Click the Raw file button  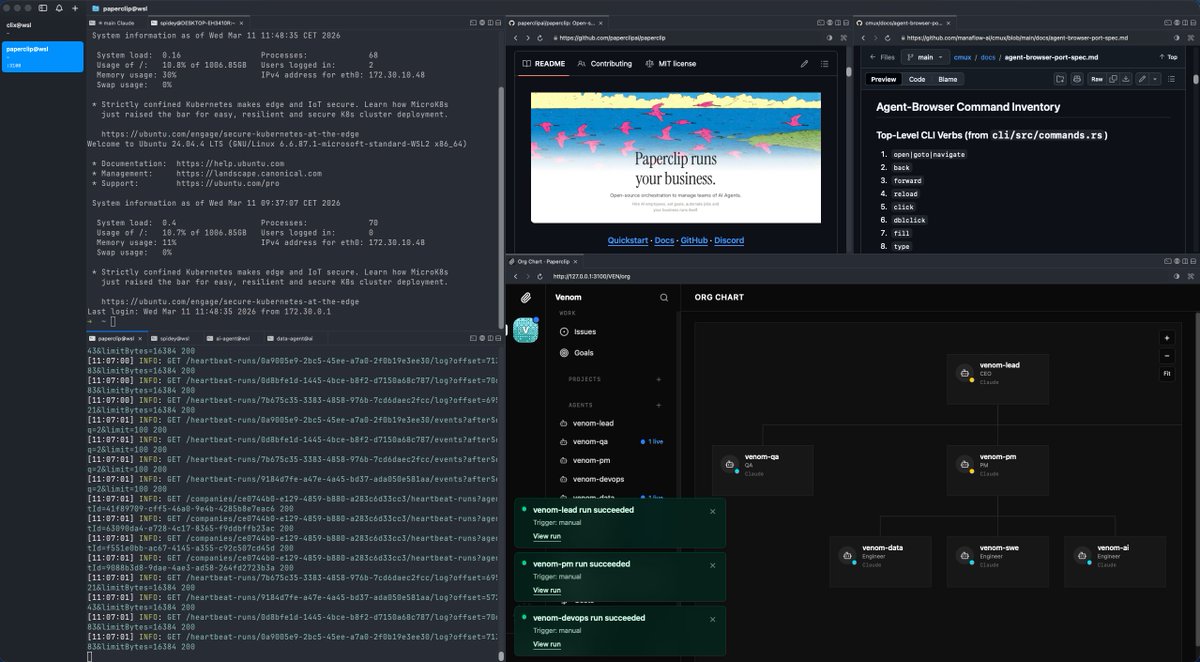(x=1096, y=79)
